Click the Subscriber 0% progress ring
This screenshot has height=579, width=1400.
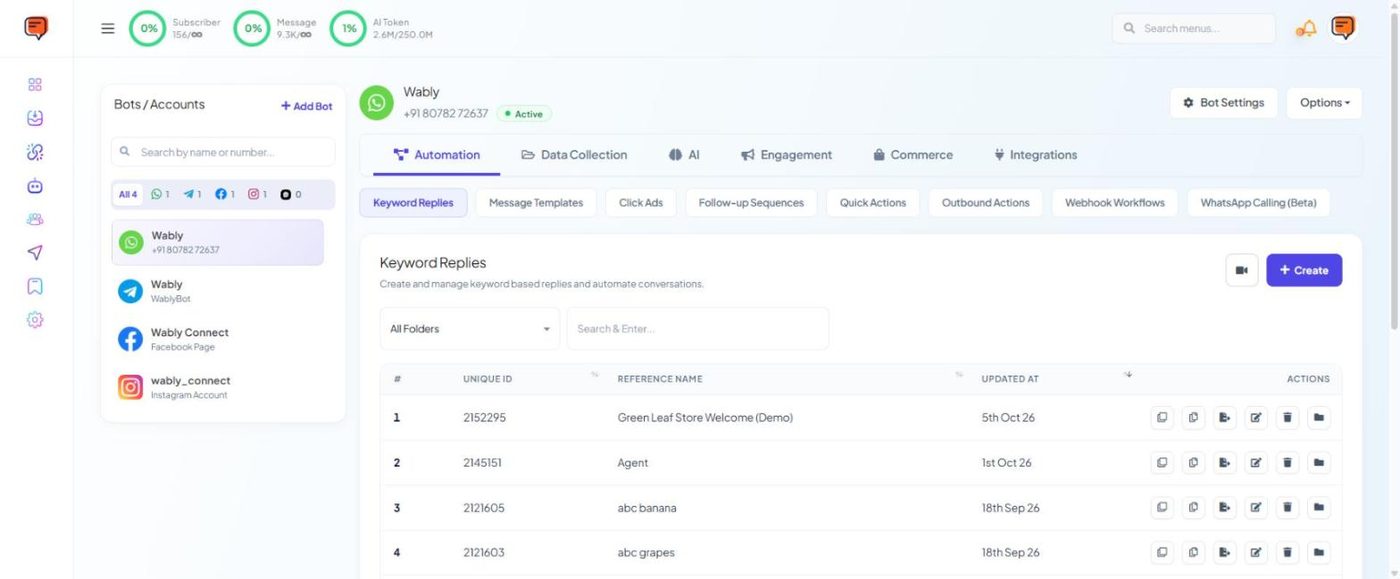coord(148,28)
